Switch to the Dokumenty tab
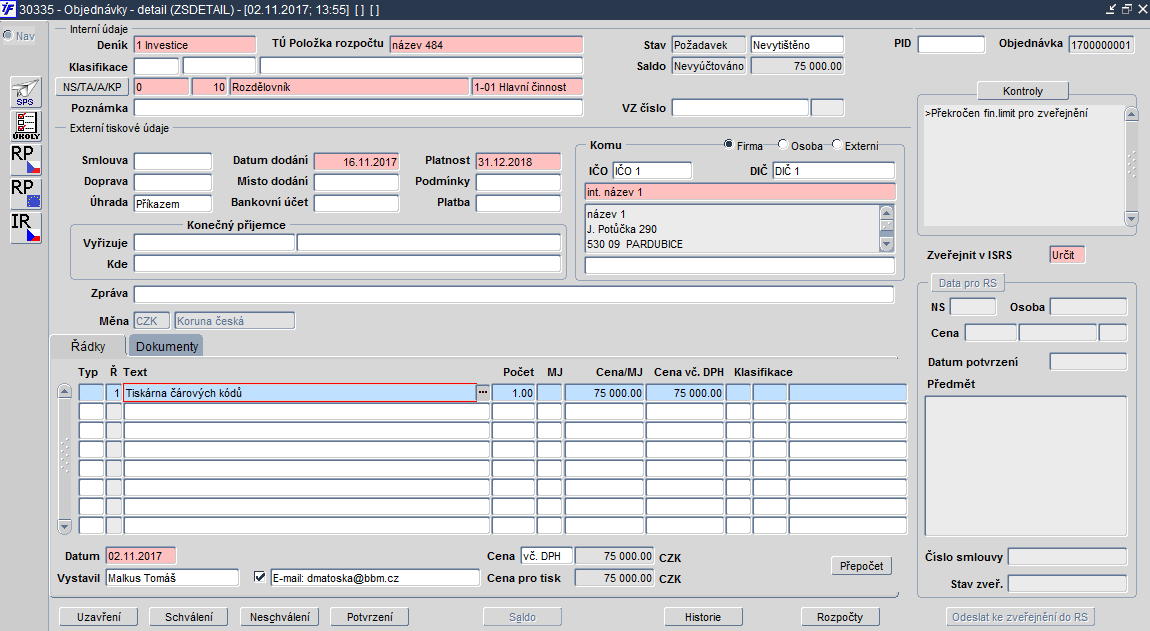This screenshot has width=1150, height=631. [166, 346]
